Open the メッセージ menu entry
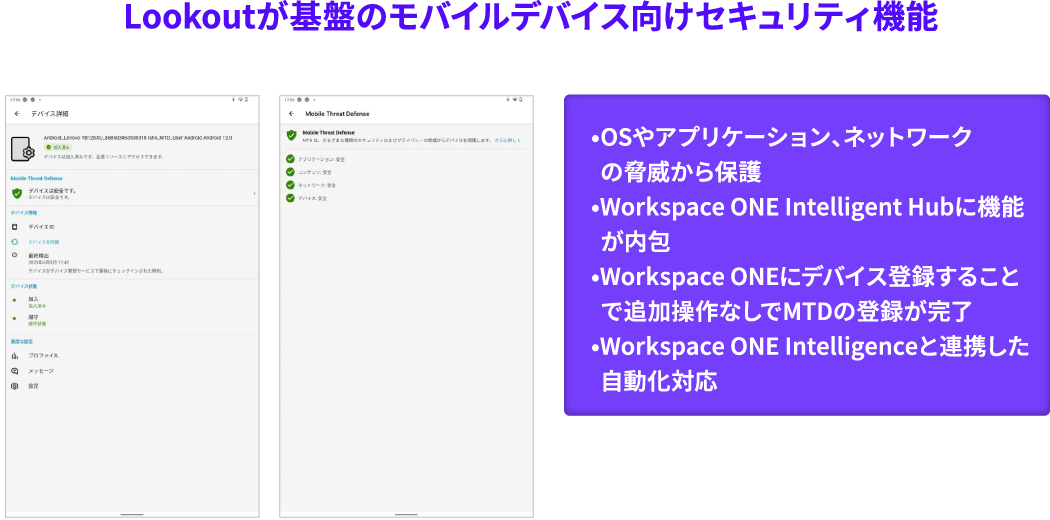 [x=41, y=371]
